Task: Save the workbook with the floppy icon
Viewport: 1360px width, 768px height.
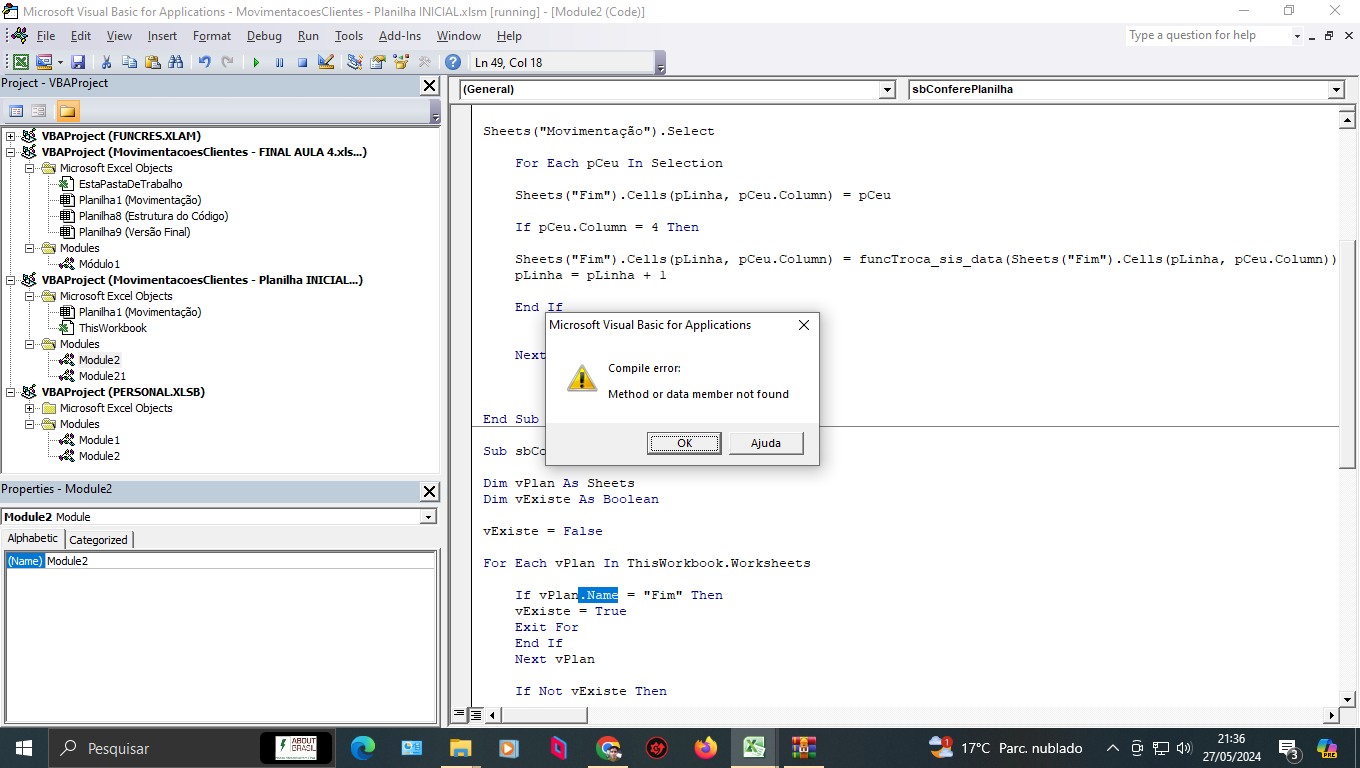Action: (78, 62)
